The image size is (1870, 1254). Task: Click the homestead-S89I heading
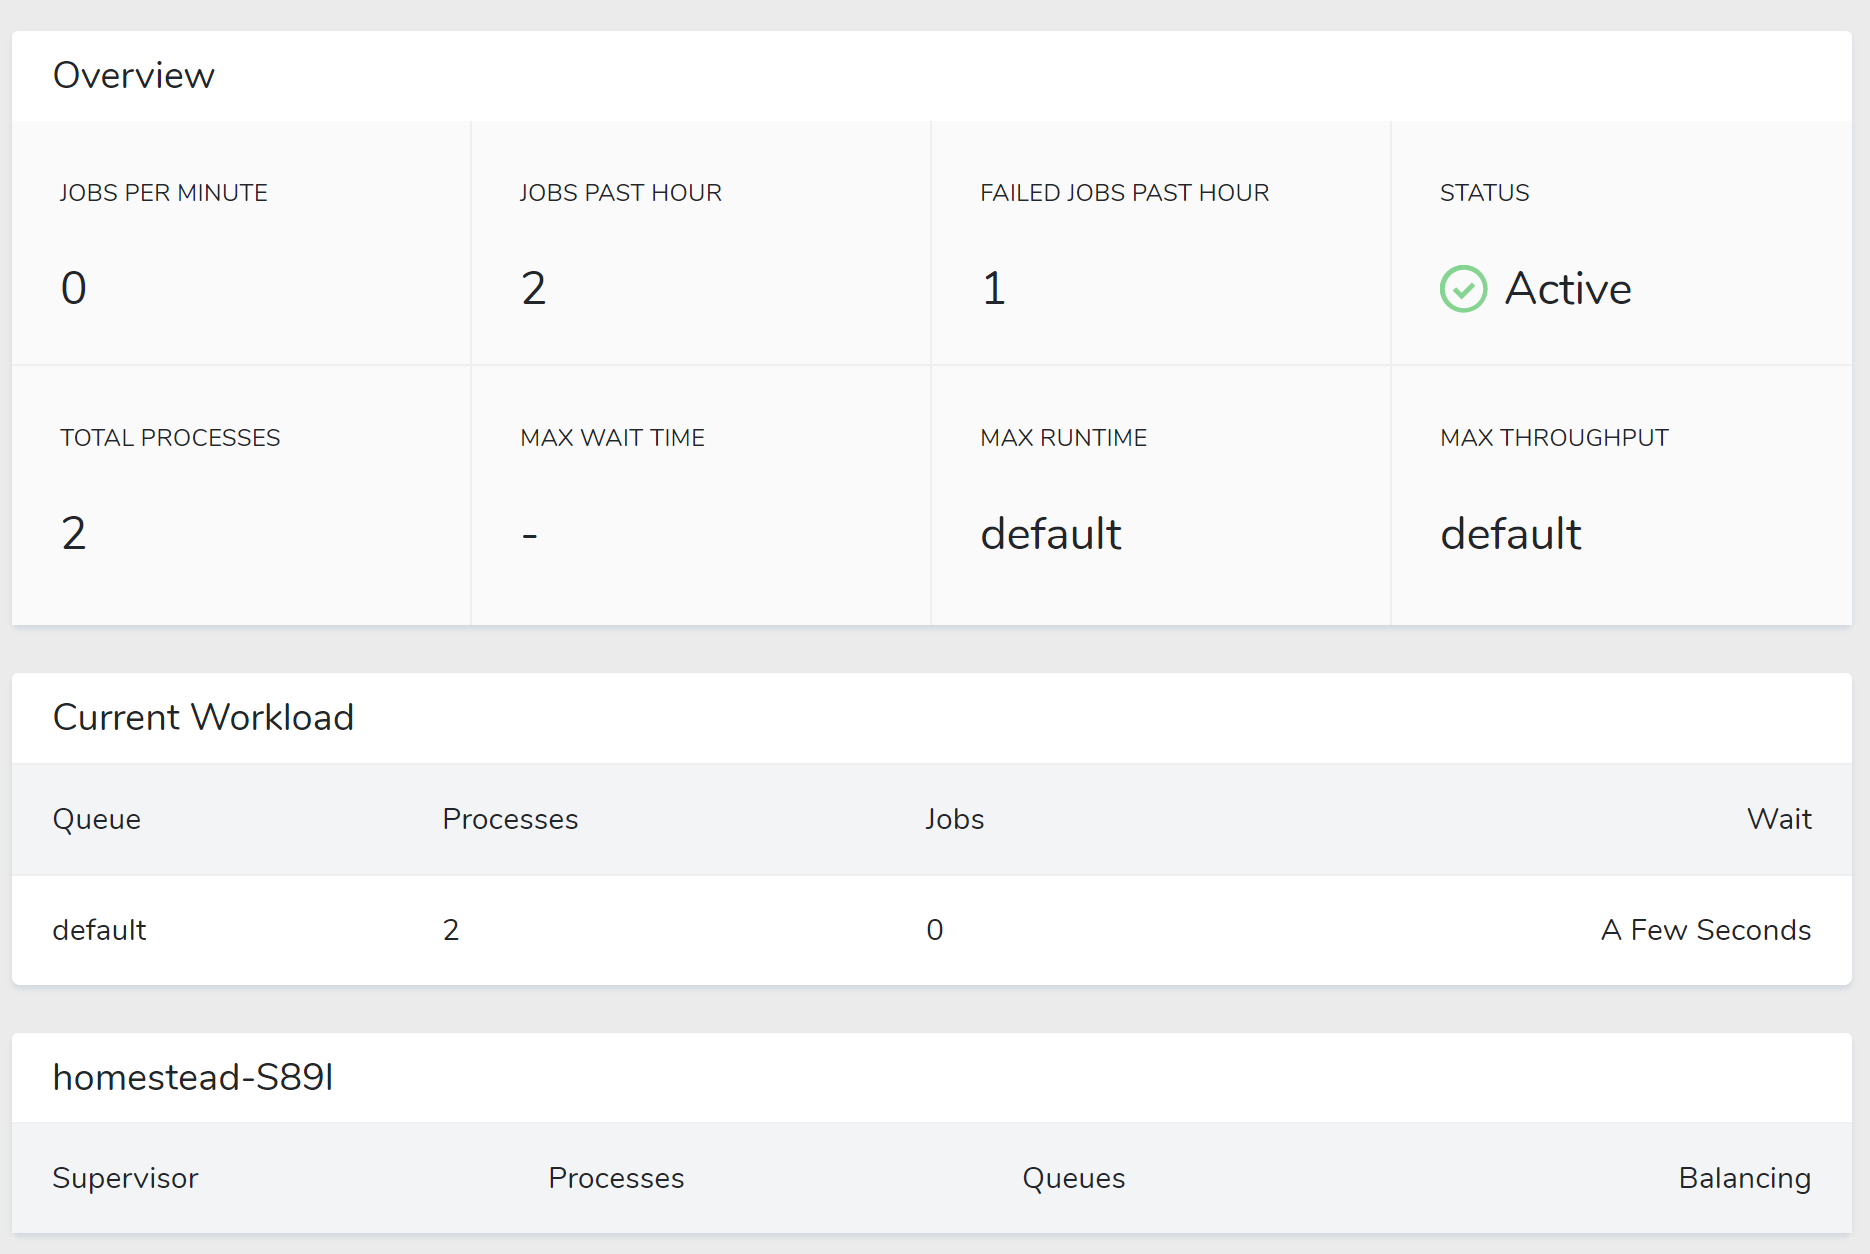[x=193, y=1078]
